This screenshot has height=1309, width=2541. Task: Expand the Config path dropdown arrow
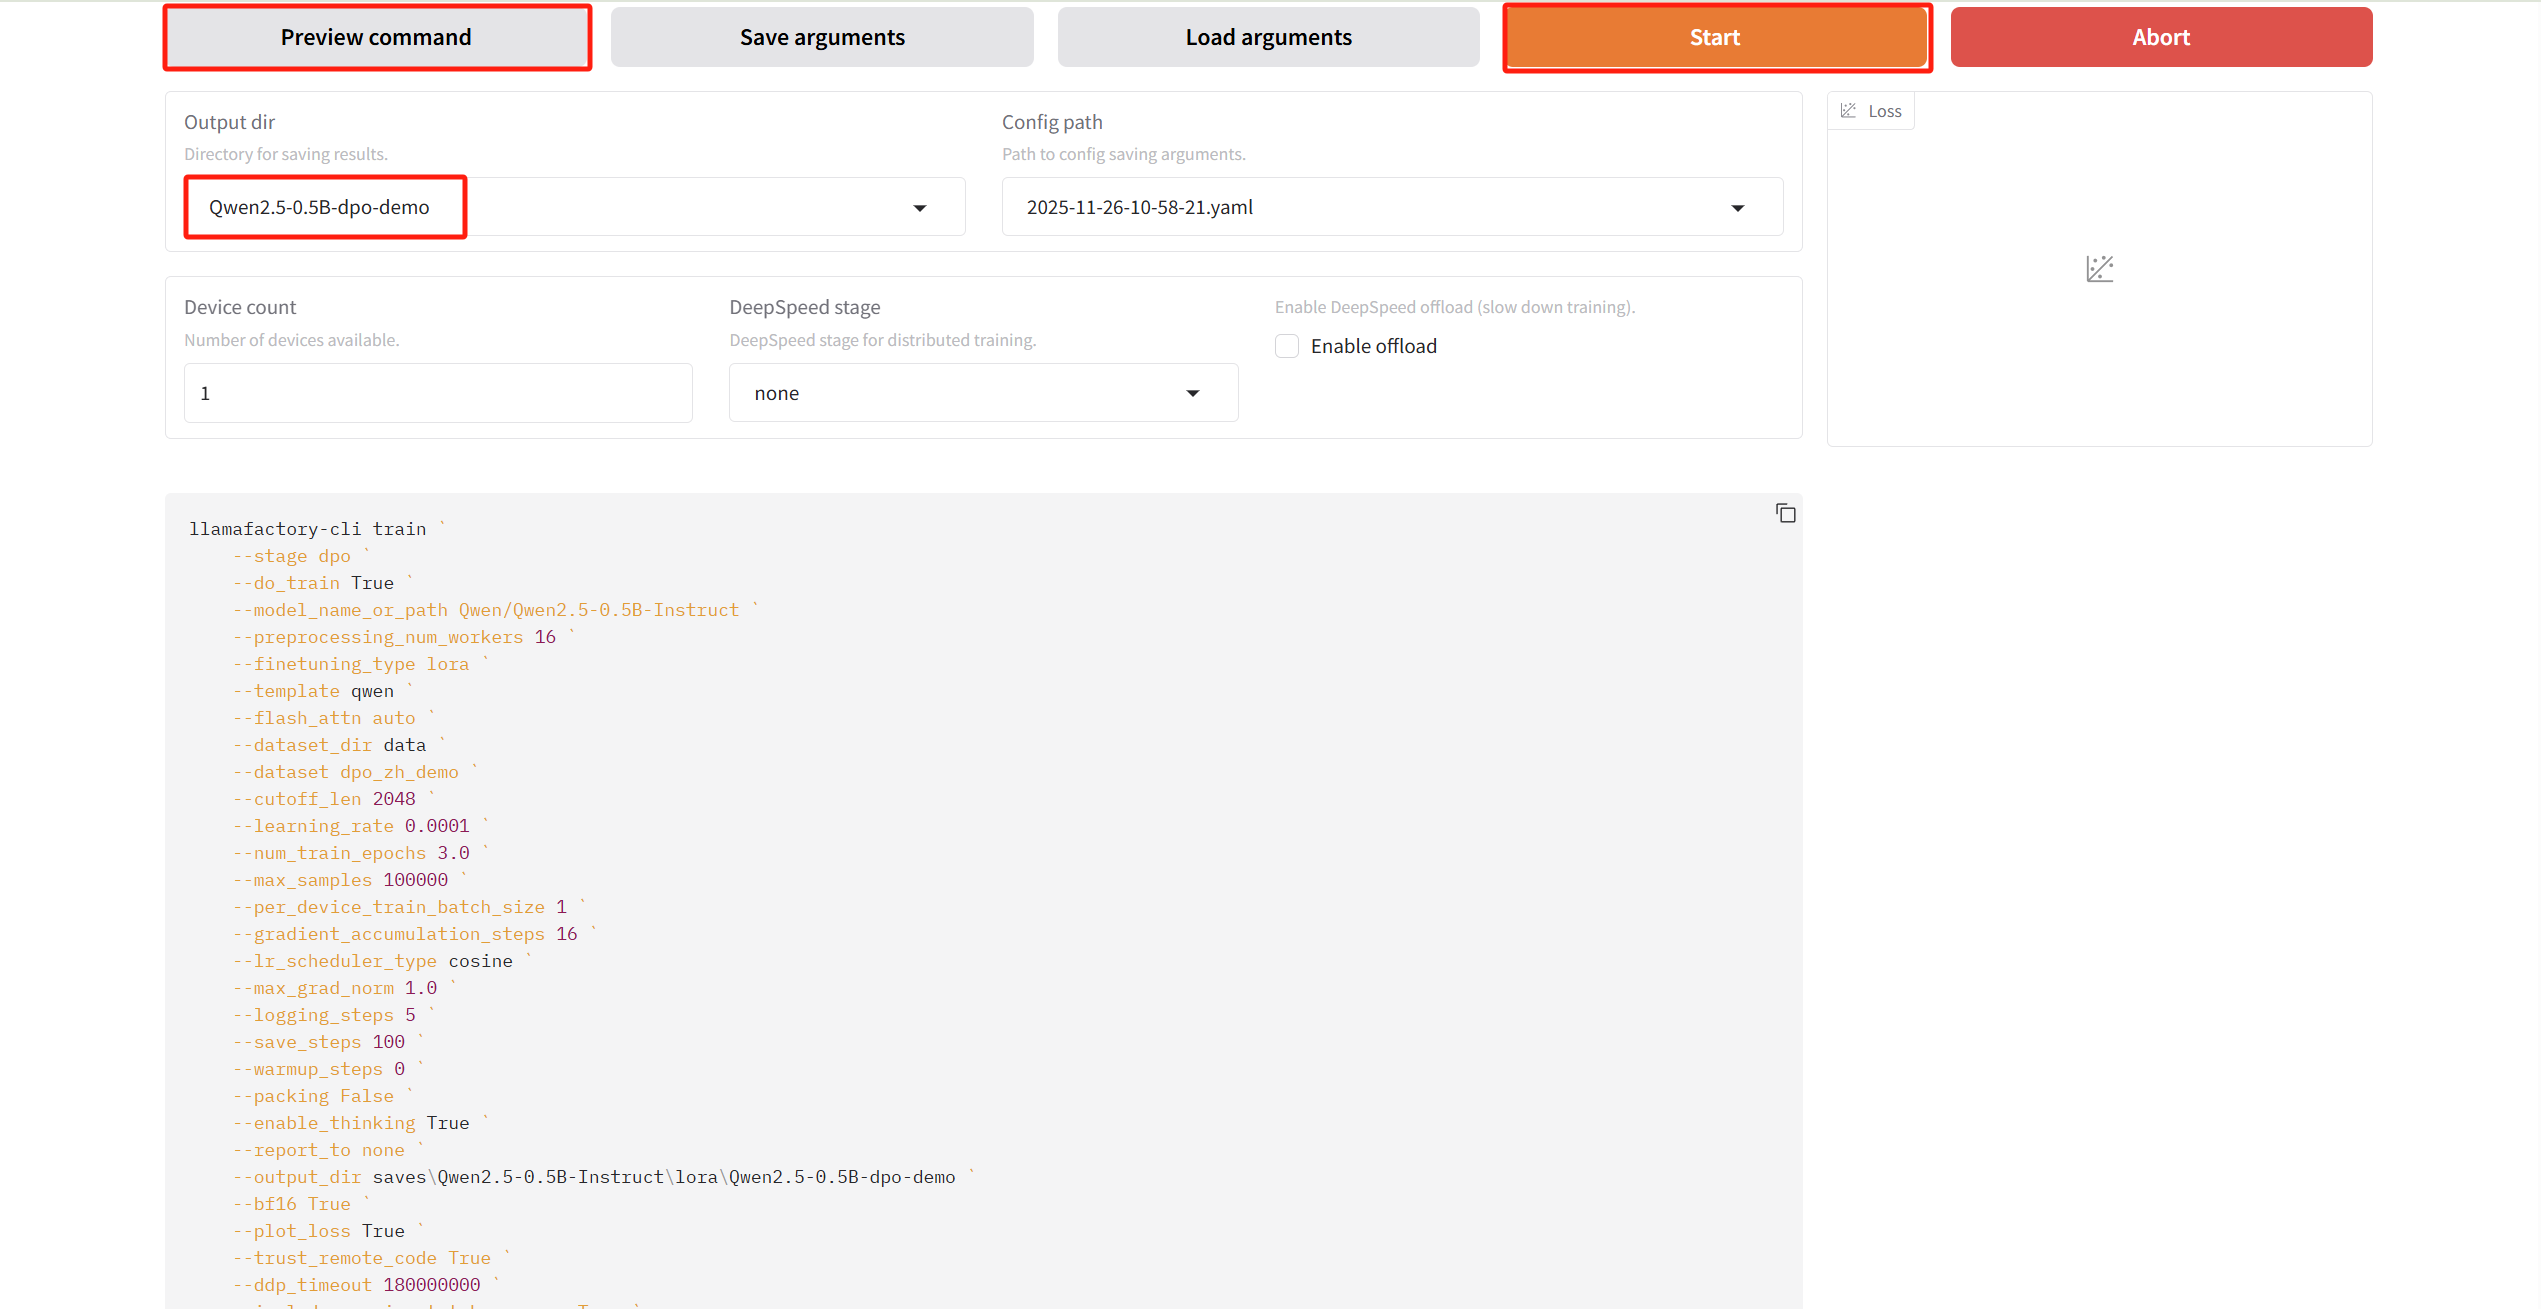[1737, 208]
